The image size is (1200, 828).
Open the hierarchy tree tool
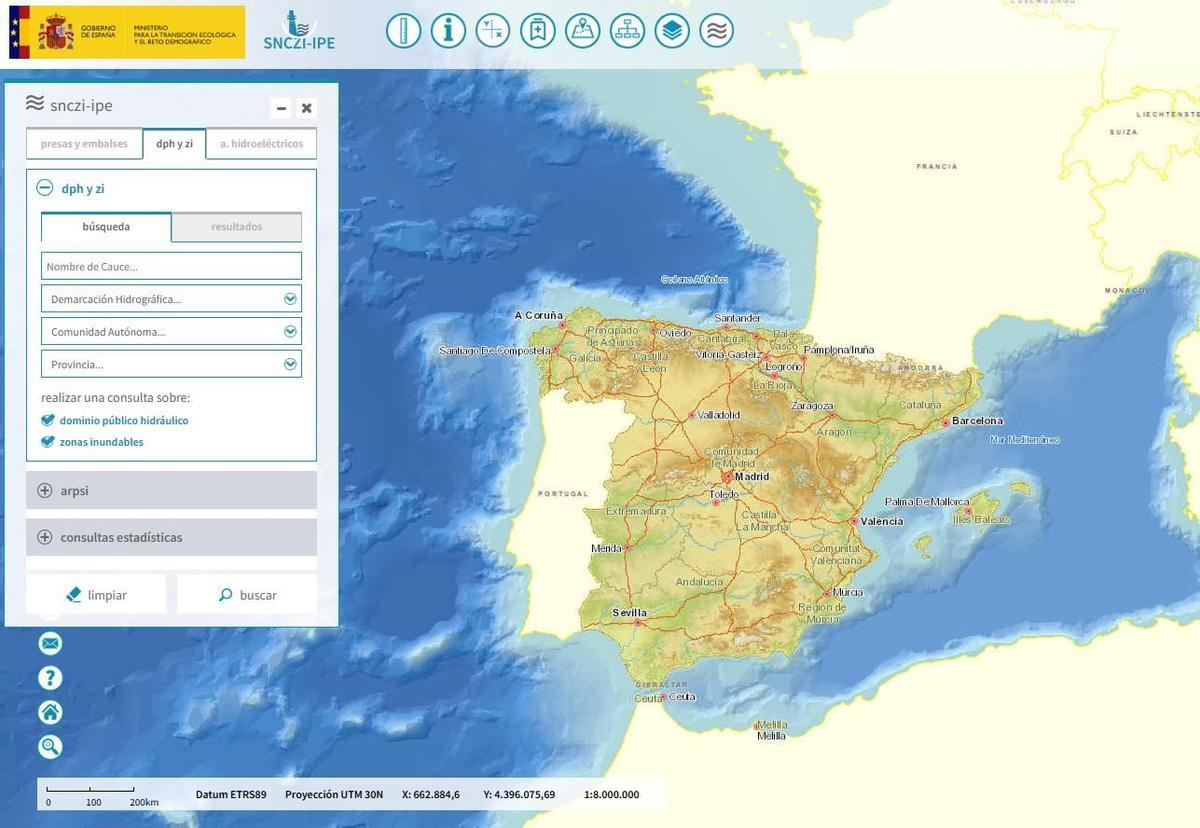[x=627, y=30]
